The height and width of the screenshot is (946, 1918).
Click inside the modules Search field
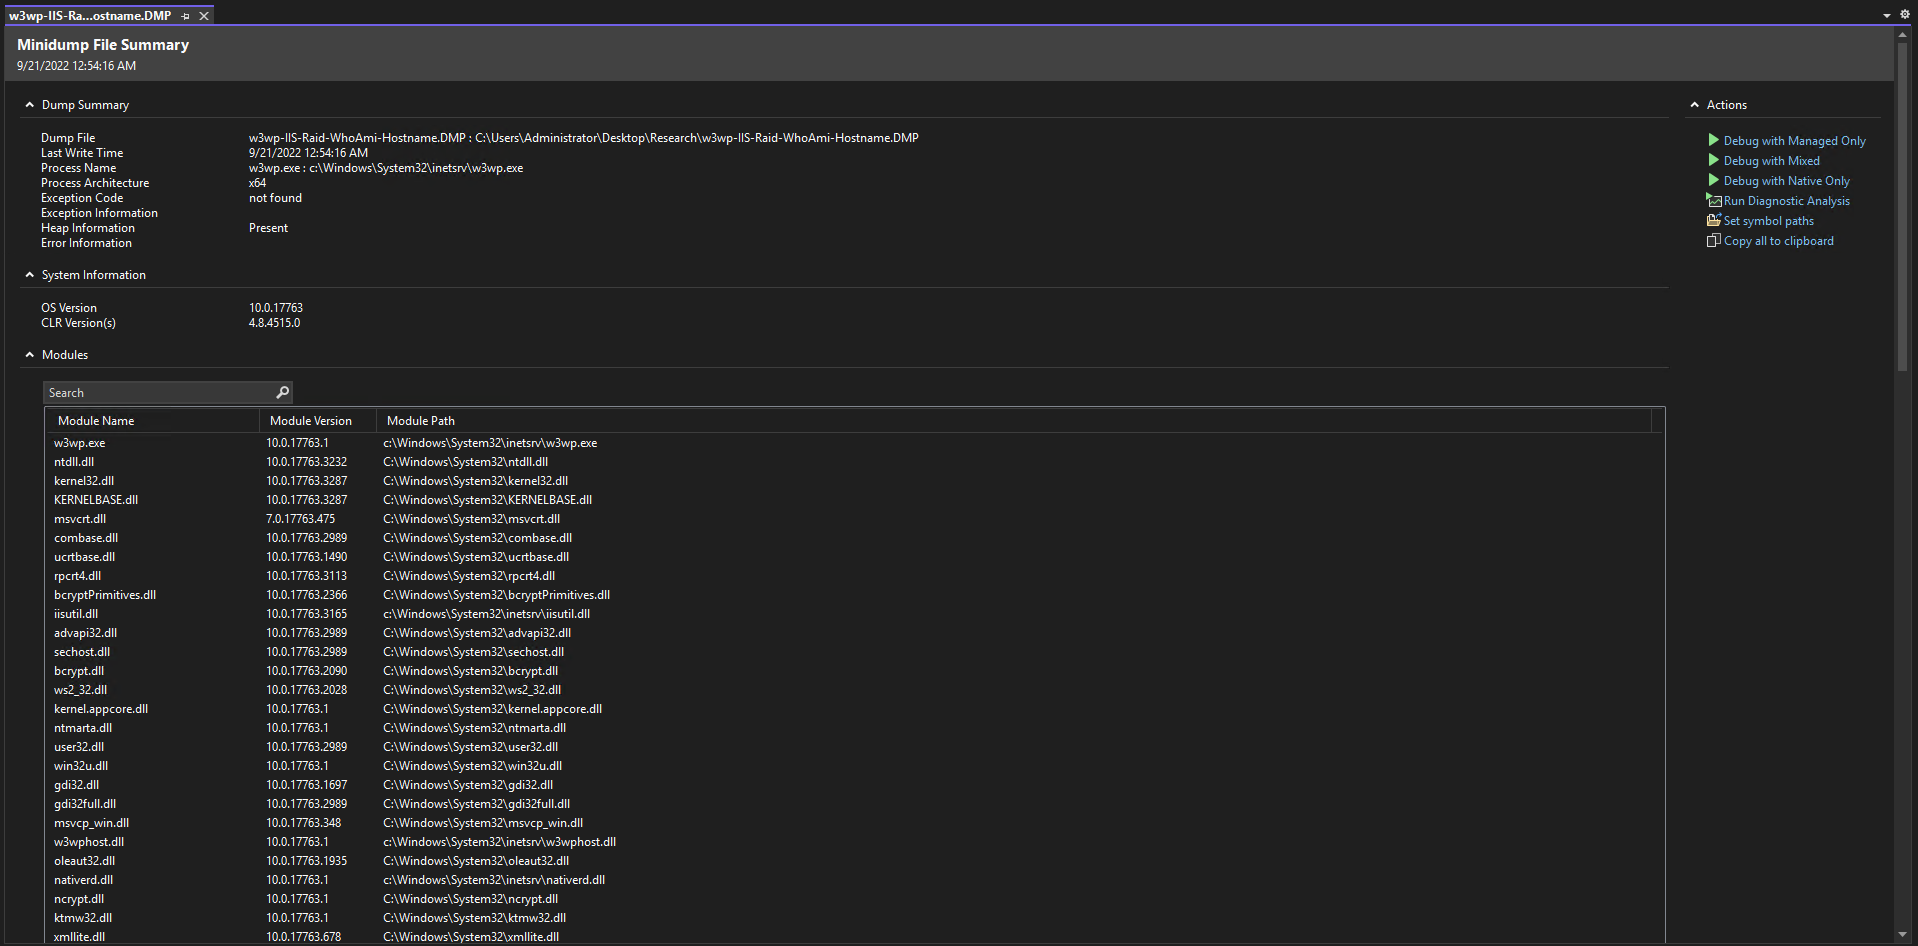158,392
